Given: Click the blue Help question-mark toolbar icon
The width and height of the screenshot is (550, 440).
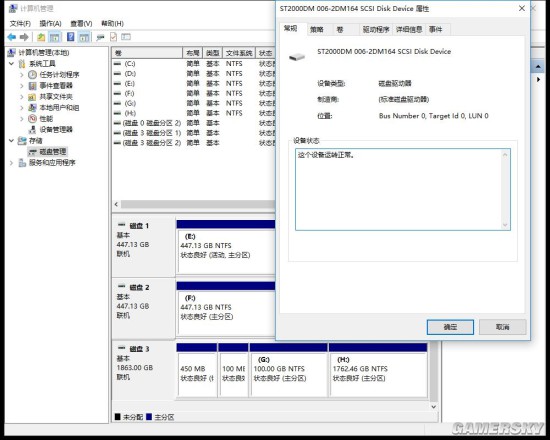Looking at the screenshot, I should (71, 36).
